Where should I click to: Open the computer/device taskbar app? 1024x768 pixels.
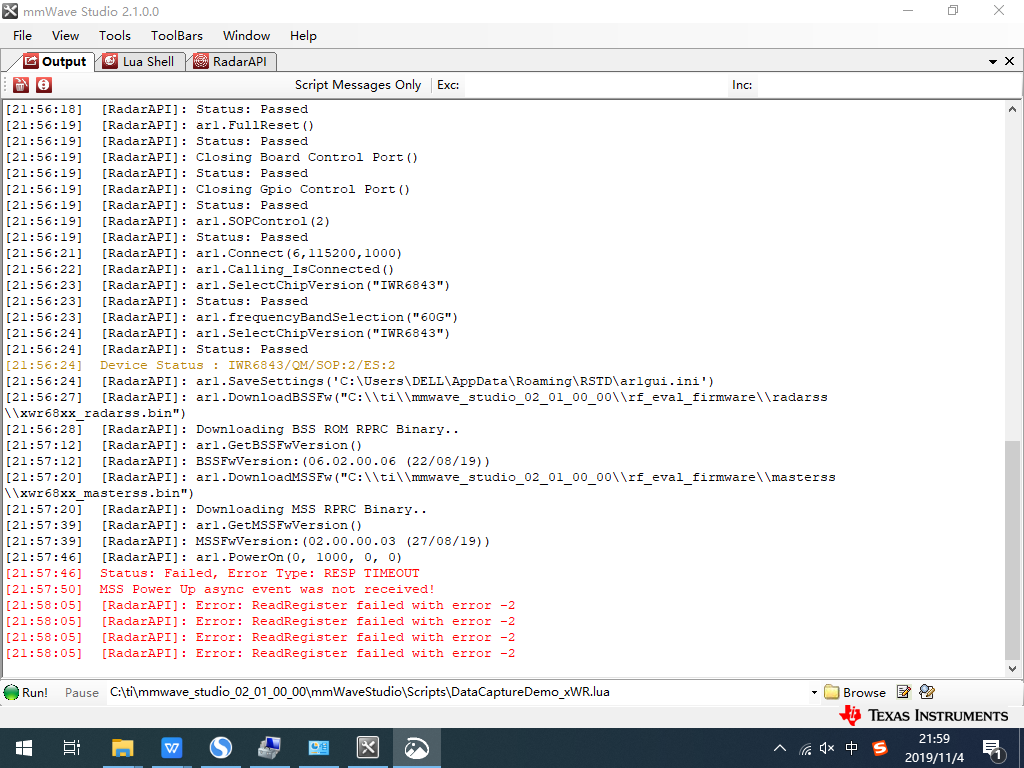(270, 748)
